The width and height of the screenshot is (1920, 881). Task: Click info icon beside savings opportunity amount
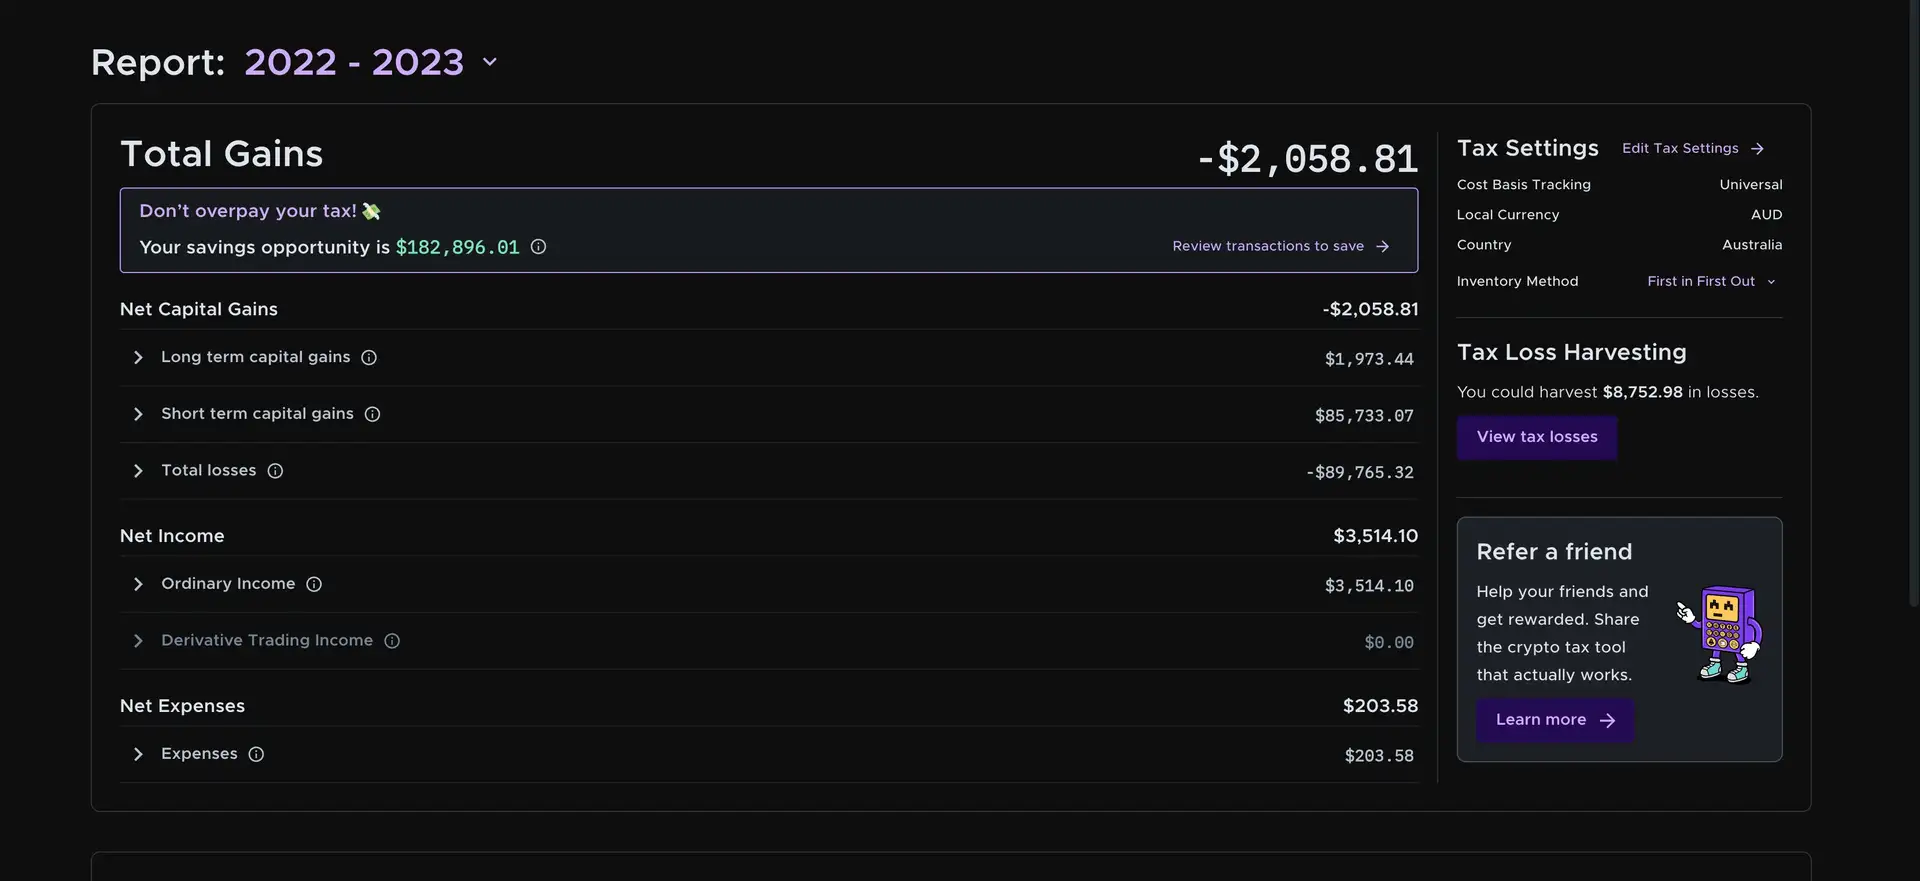click(538, 247)
